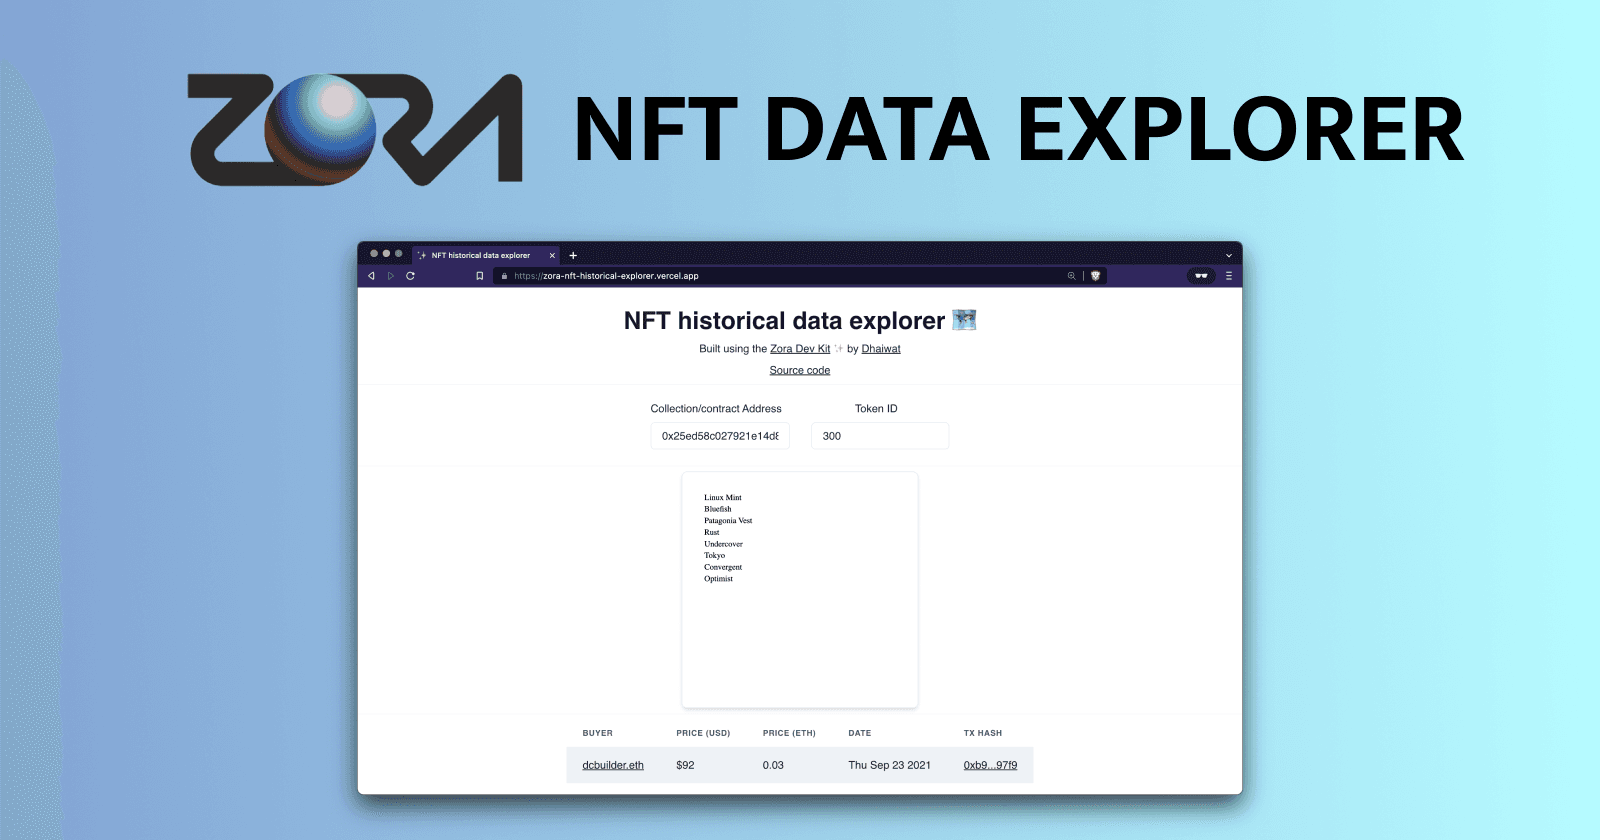Bookmark this page using the bookmark icon
This screenshot has height=840, width=1600.
[x=480, y=276]
